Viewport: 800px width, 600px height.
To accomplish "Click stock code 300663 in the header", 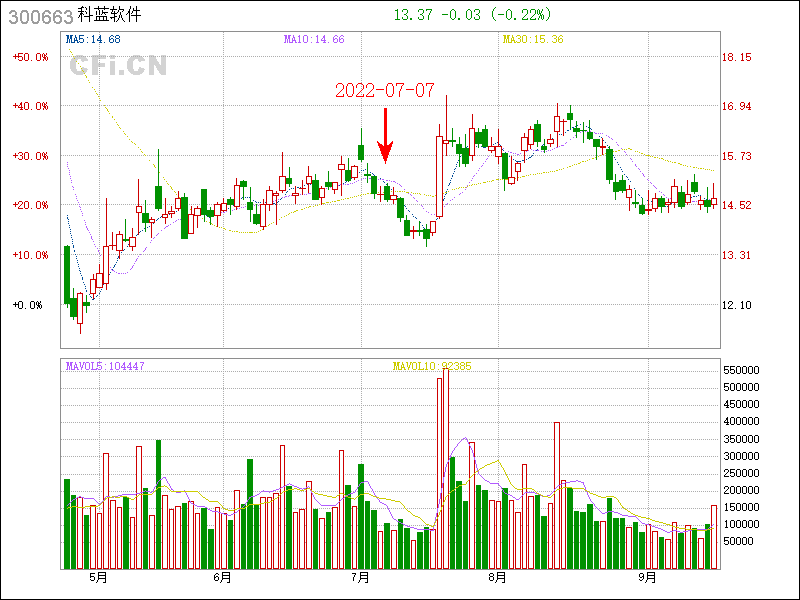I will point(39,16).
